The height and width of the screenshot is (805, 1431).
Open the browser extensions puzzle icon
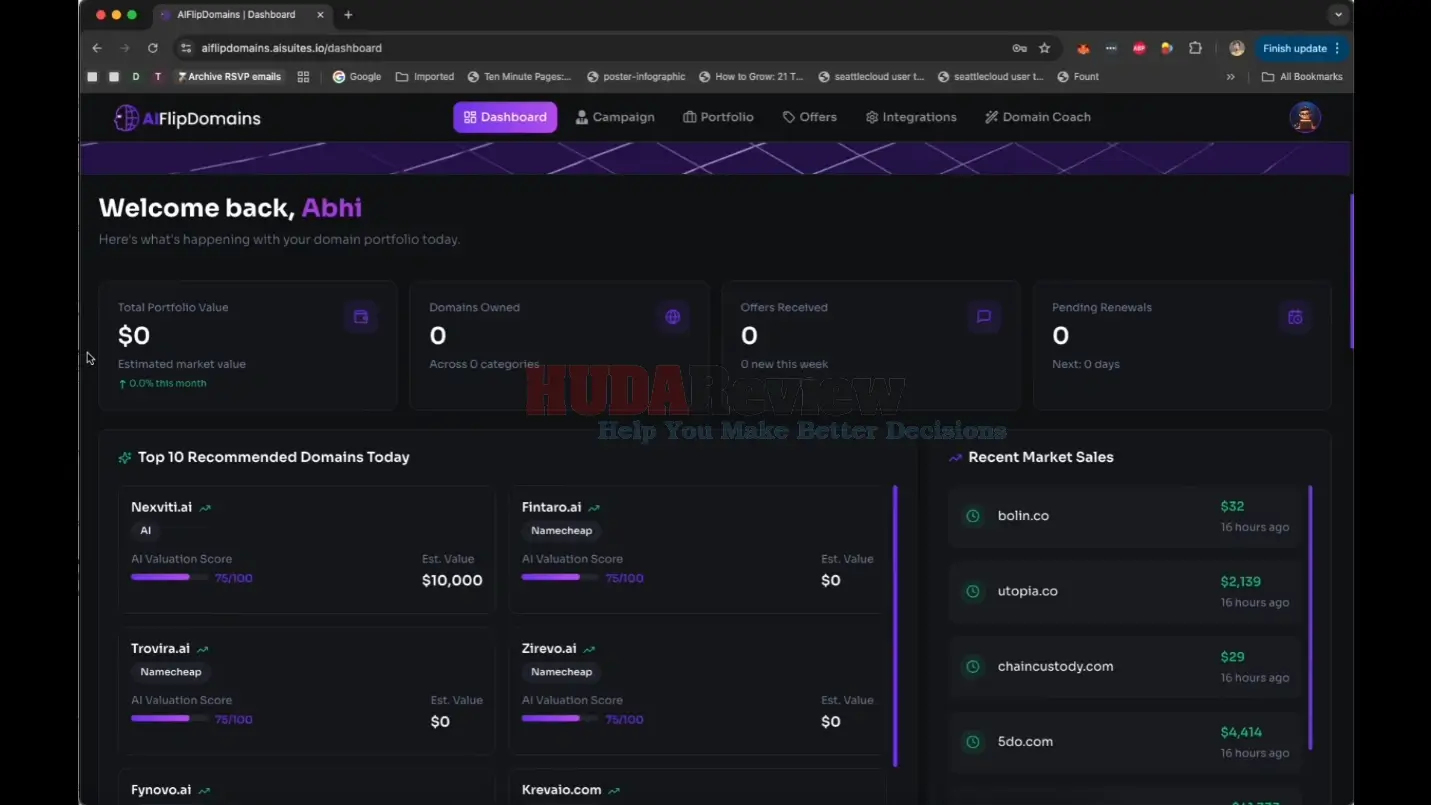coord(1195,48)
